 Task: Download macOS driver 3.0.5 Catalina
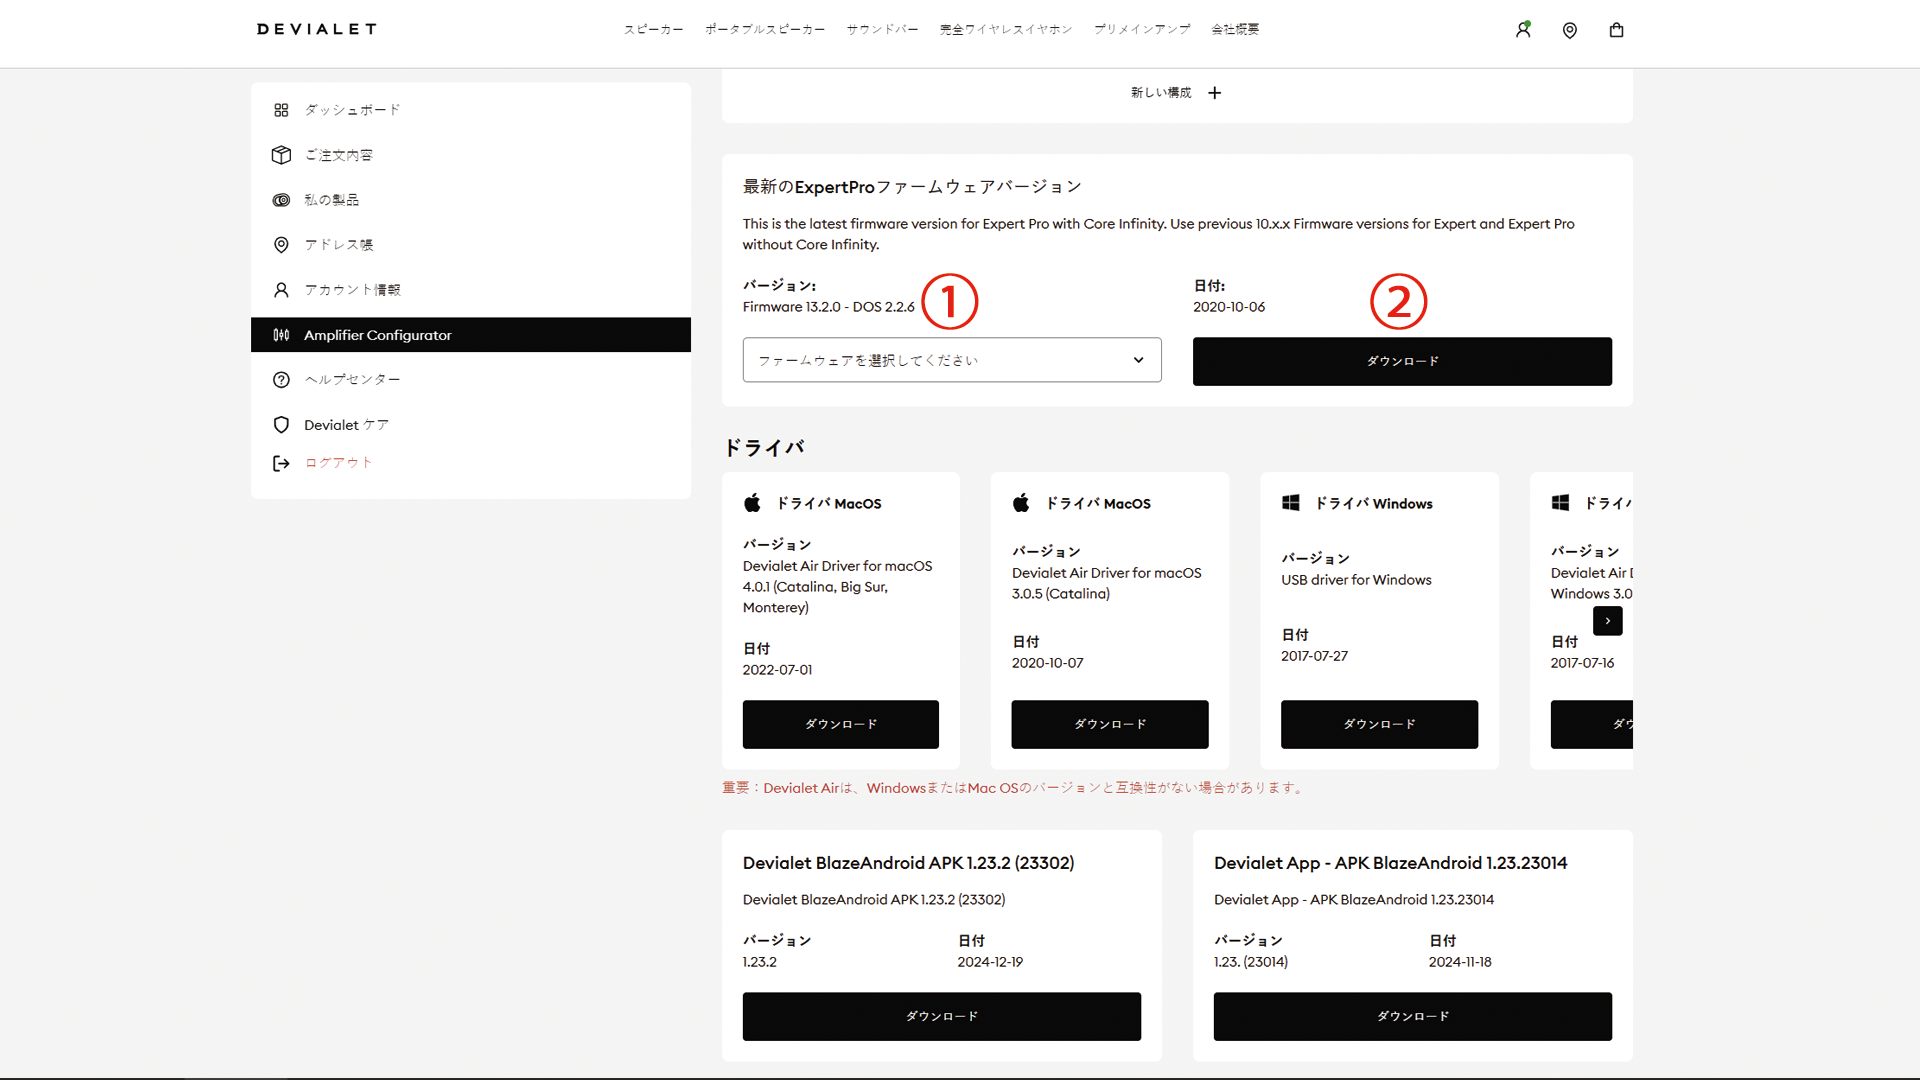coord(1110,724)
